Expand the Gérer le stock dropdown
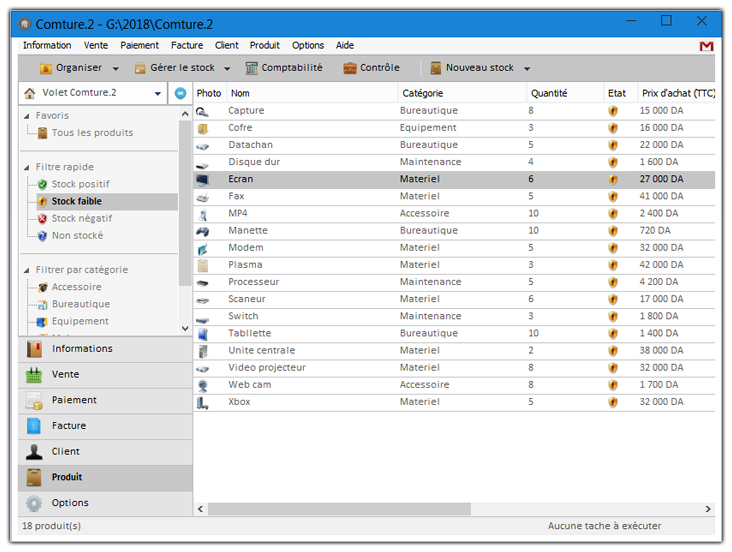Image resolution: width=732 pixels, height=552 pixels. (228, 69)
